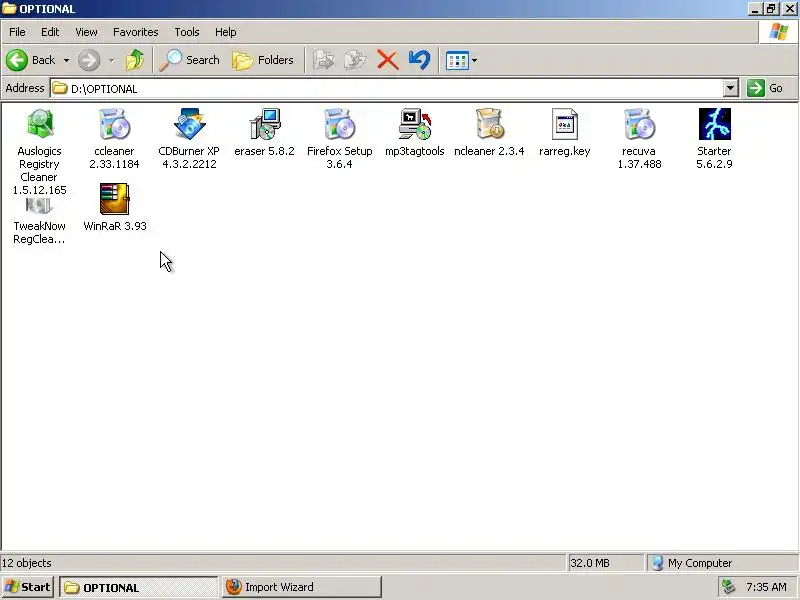Select the TweakNow RegCleaner icon
800x600 pixels.
(x=39, y=206)
